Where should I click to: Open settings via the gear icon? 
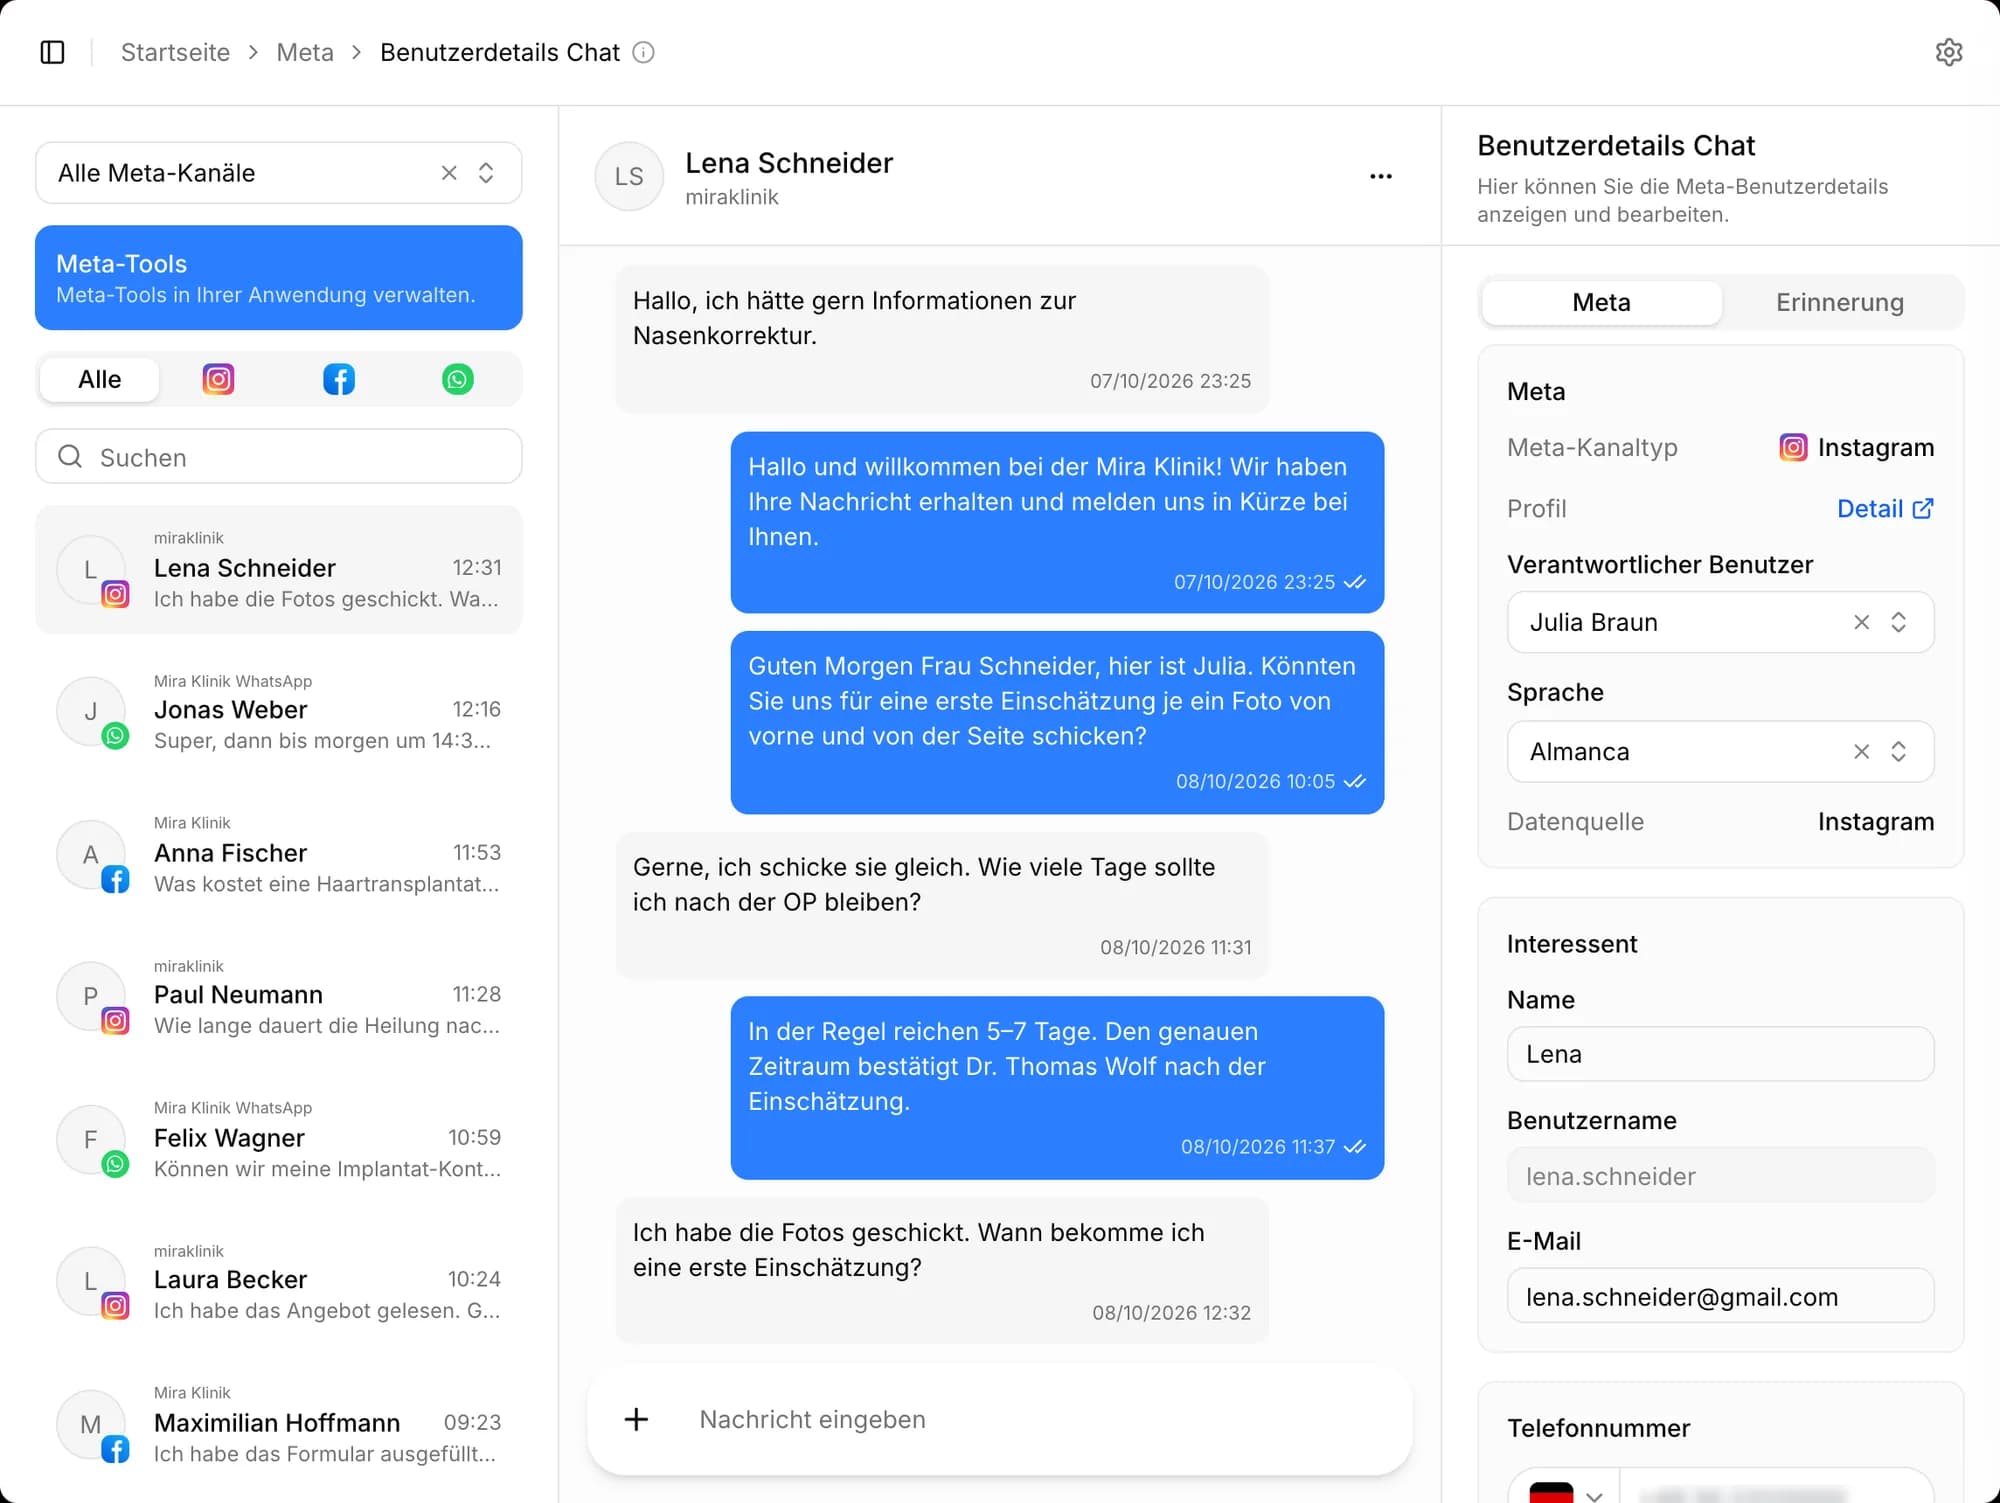pos(1948,52)
